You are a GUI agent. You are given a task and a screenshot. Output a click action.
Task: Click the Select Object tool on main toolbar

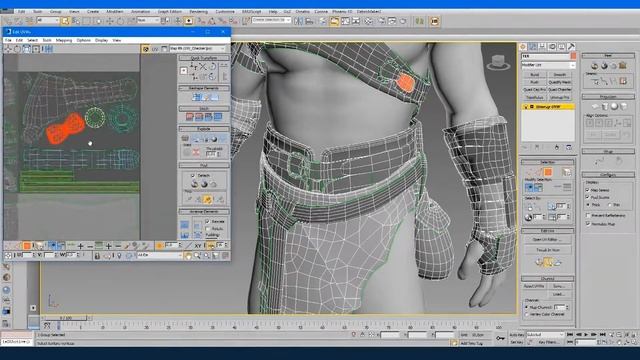pyautogui.click(x=65, y=20)
